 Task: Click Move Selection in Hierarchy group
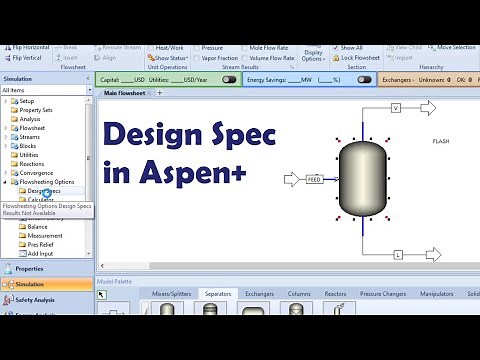[x=452, y=48]
